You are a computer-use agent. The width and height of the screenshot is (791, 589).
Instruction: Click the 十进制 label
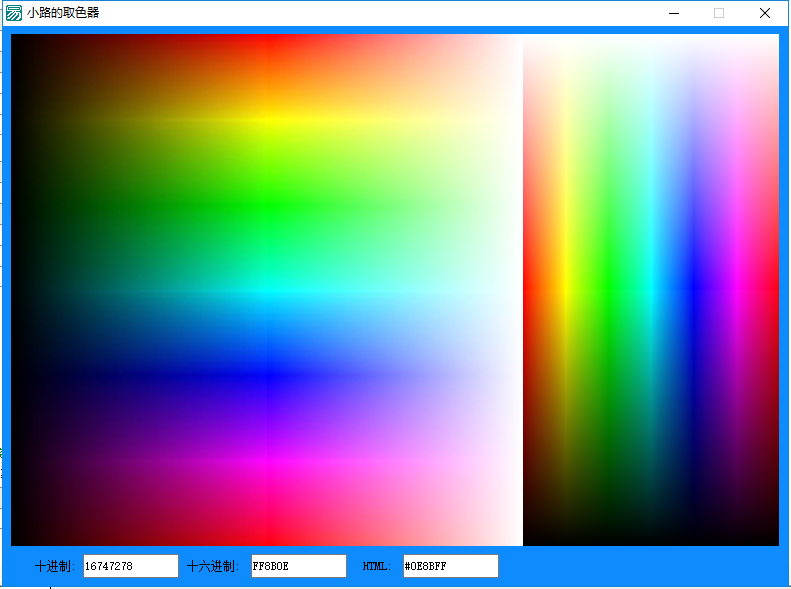pos(55,566)
